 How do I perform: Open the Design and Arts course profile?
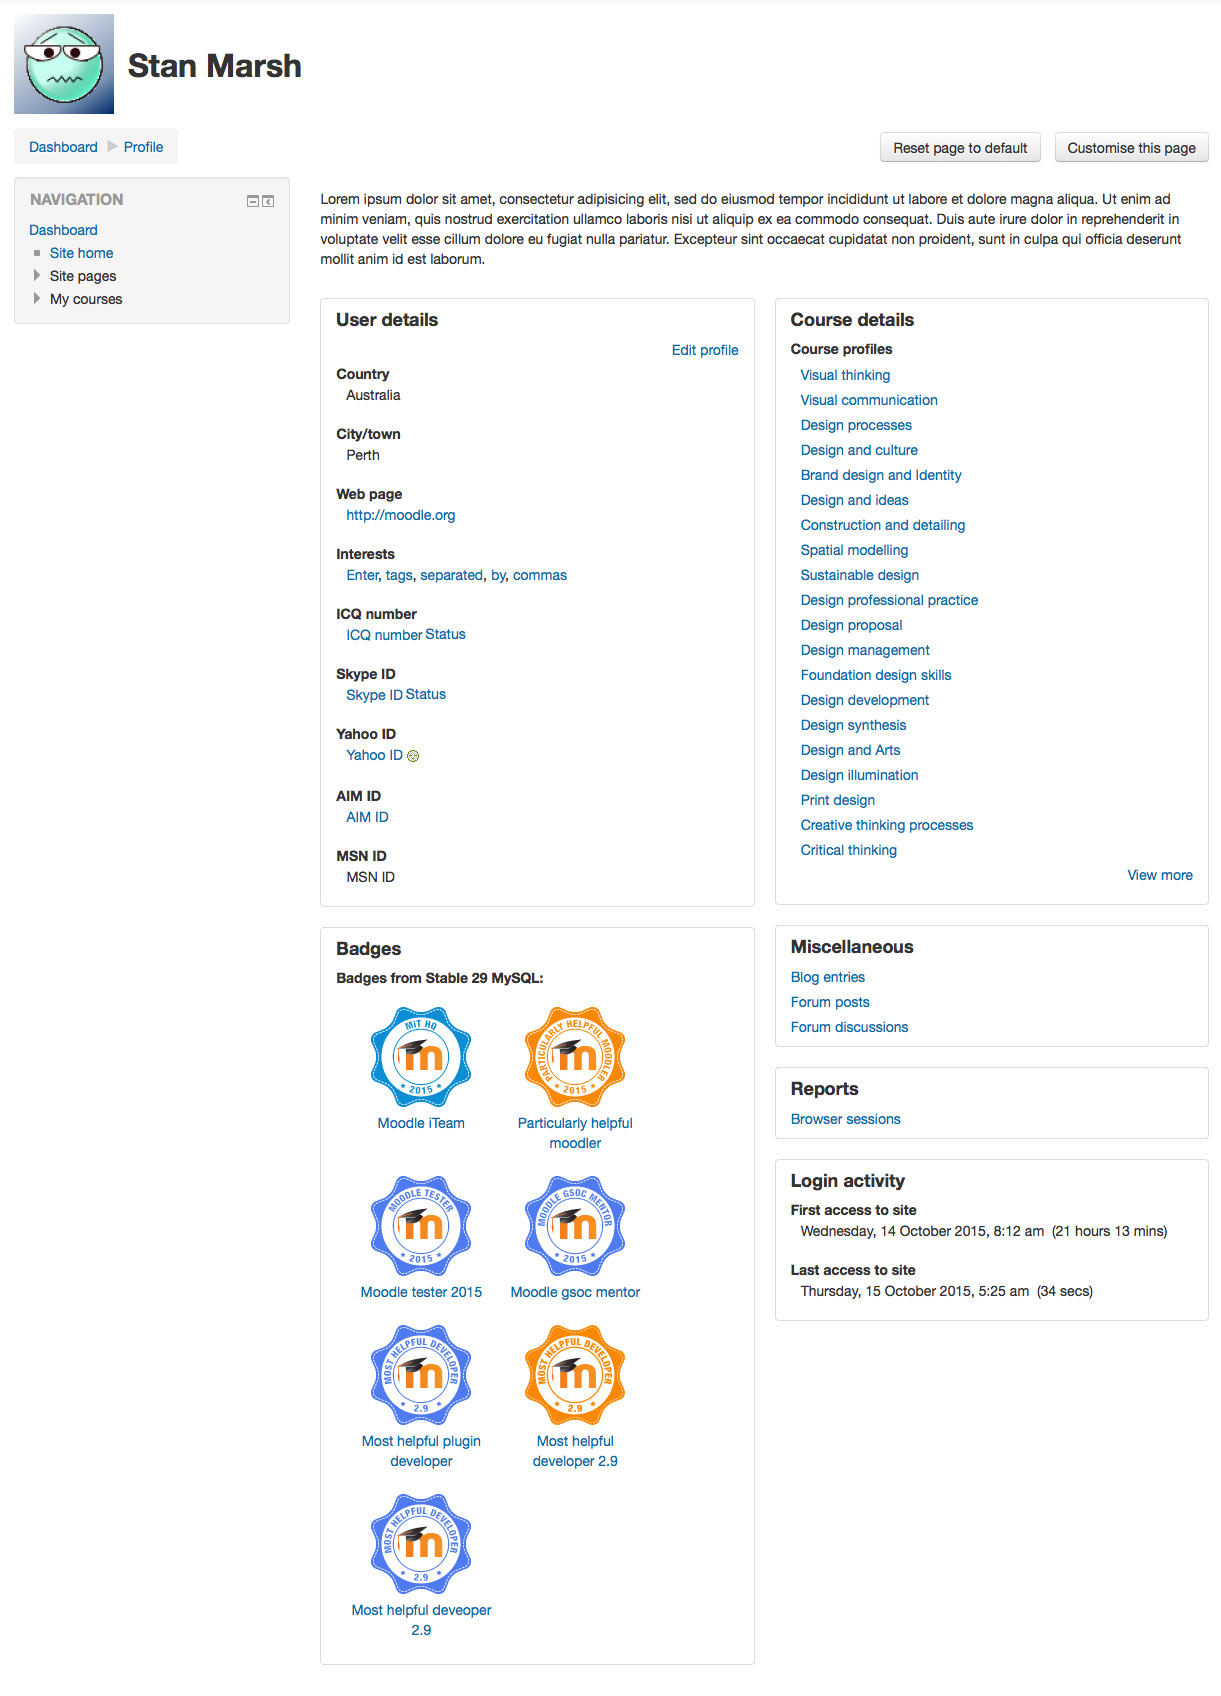[850, 750]
